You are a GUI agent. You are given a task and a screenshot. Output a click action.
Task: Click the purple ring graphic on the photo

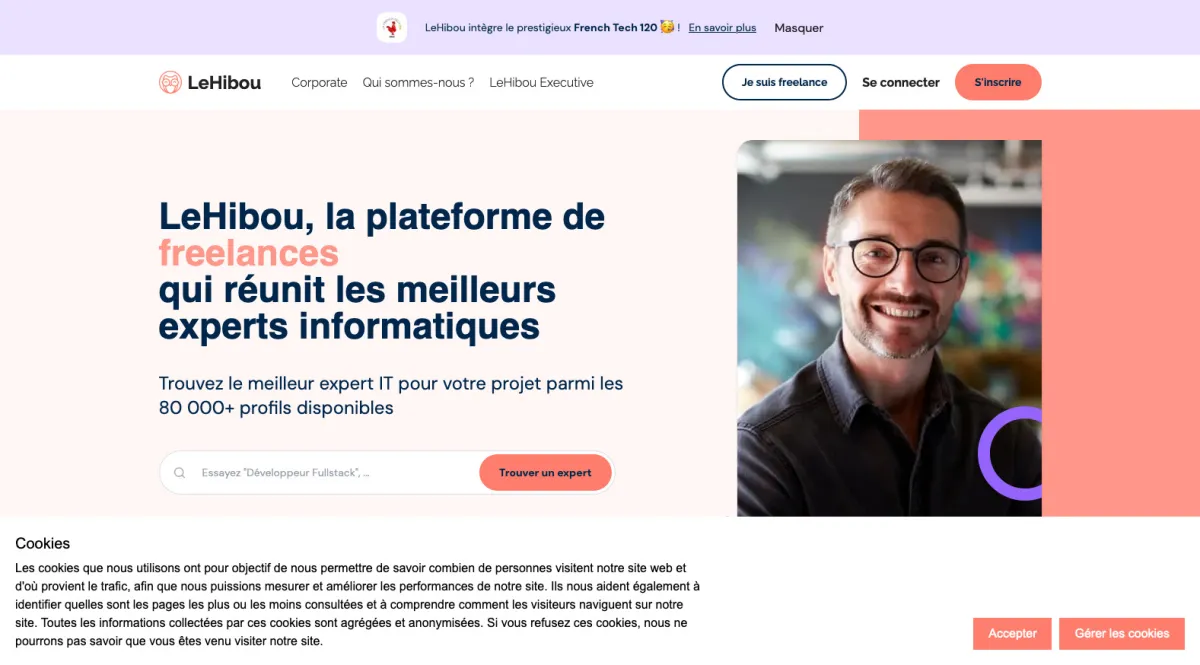pyautogui.click(x=1011, y=453)
